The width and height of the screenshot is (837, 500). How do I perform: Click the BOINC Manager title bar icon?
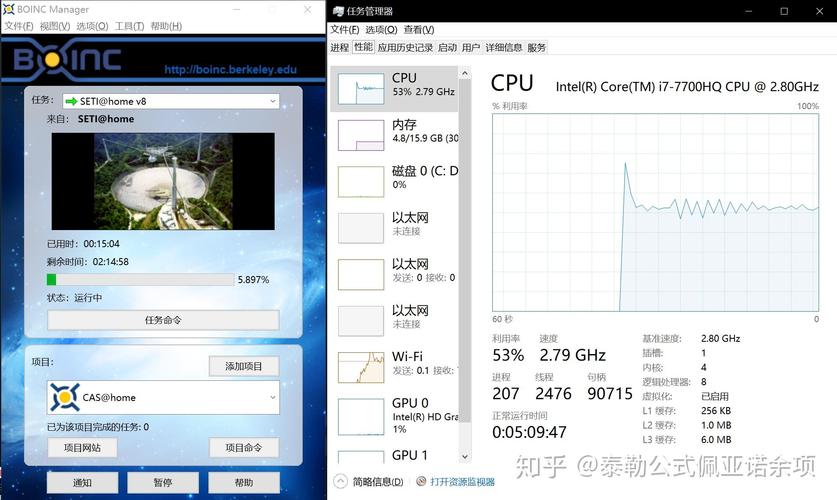click(9, 9)
